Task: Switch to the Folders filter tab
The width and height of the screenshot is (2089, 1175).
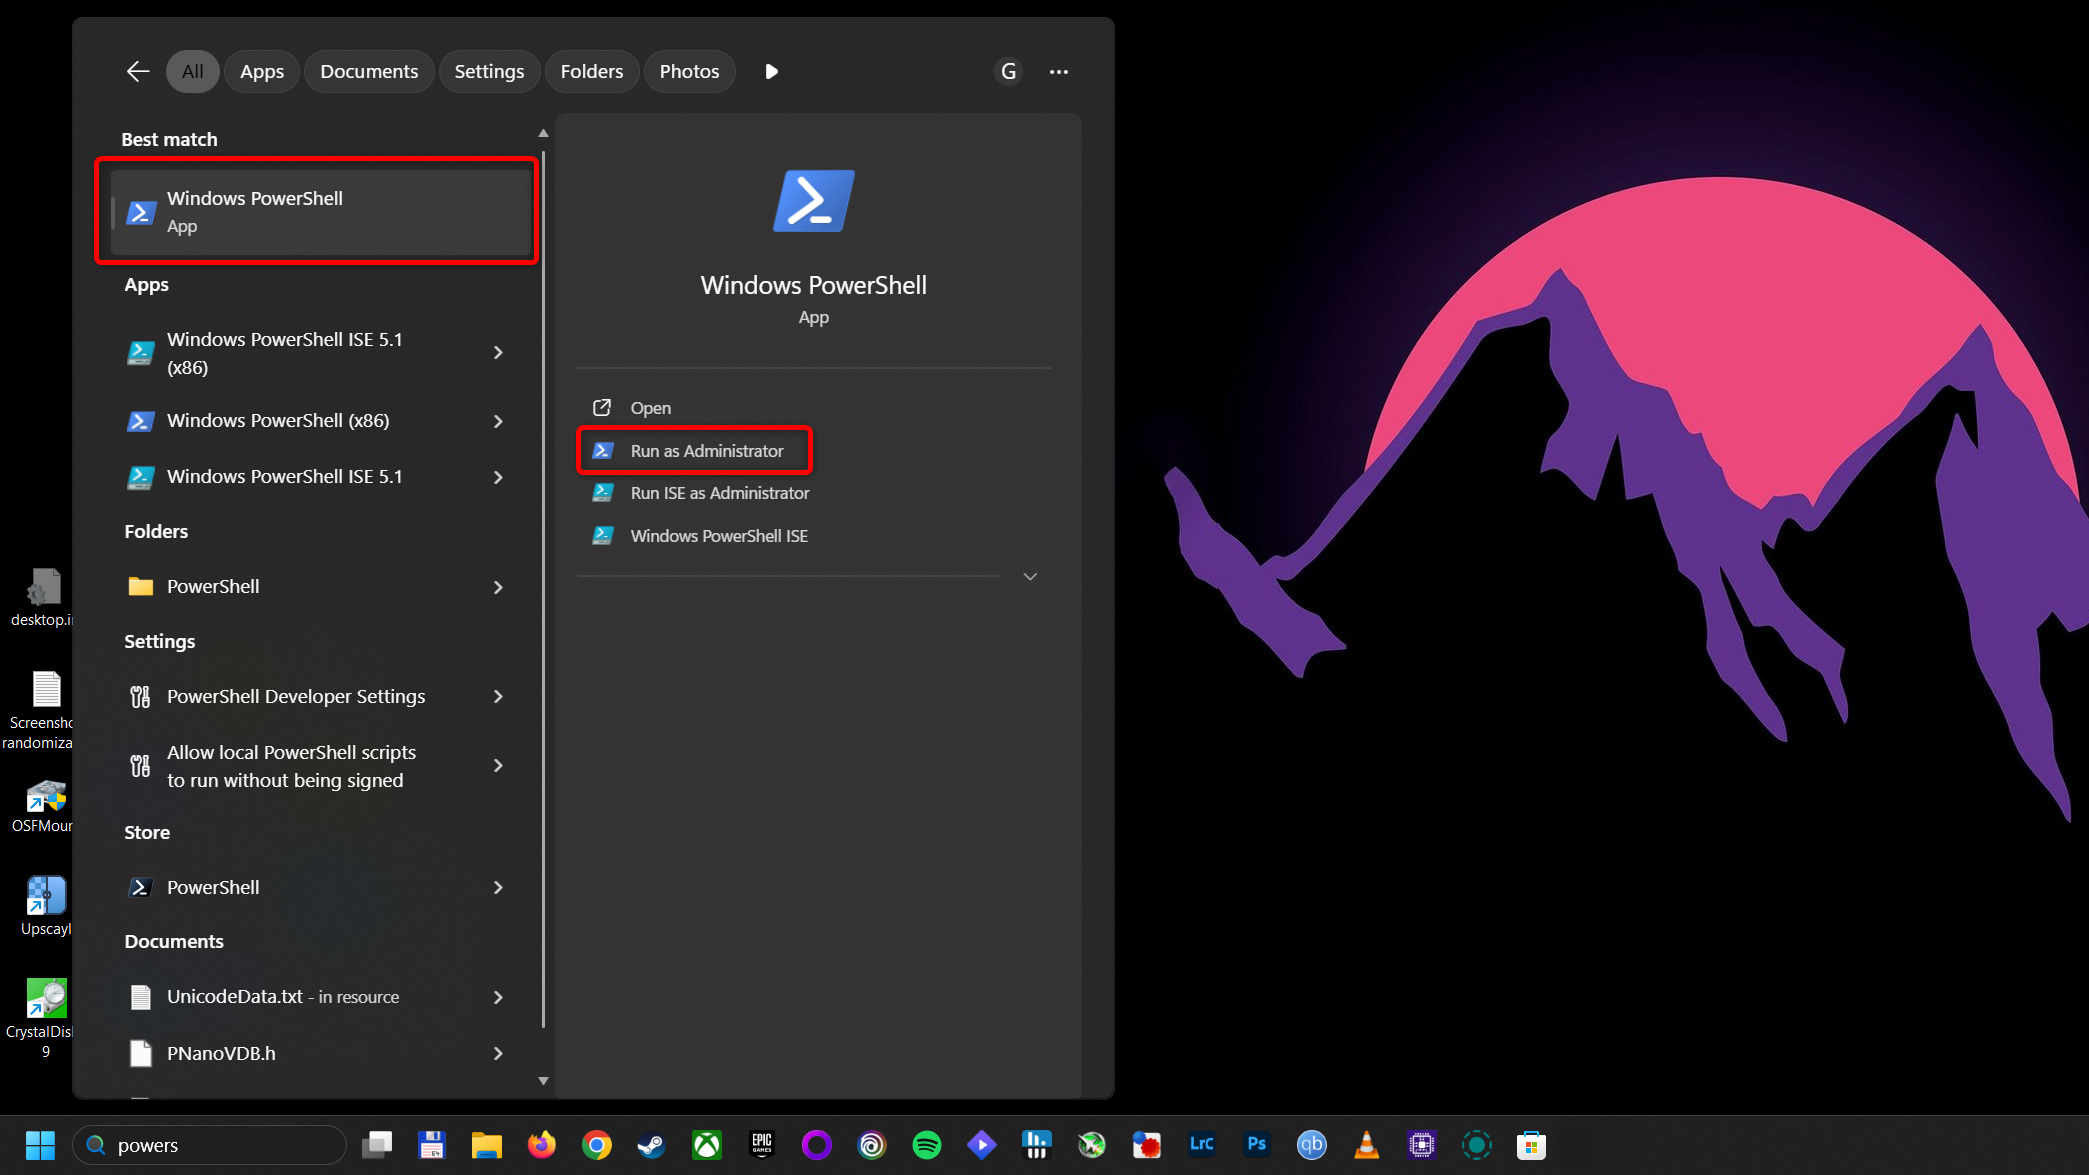Action: coord(592,71)
